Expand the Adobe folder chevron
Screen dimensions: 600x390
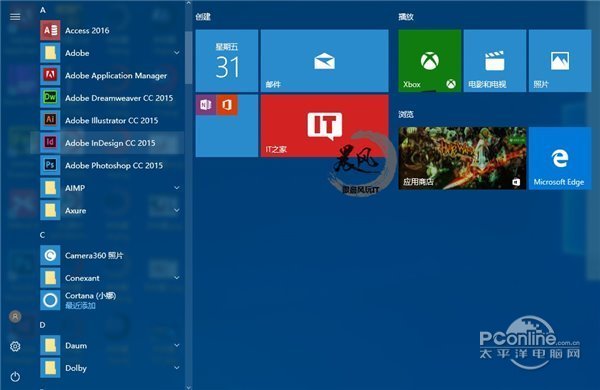177,52
